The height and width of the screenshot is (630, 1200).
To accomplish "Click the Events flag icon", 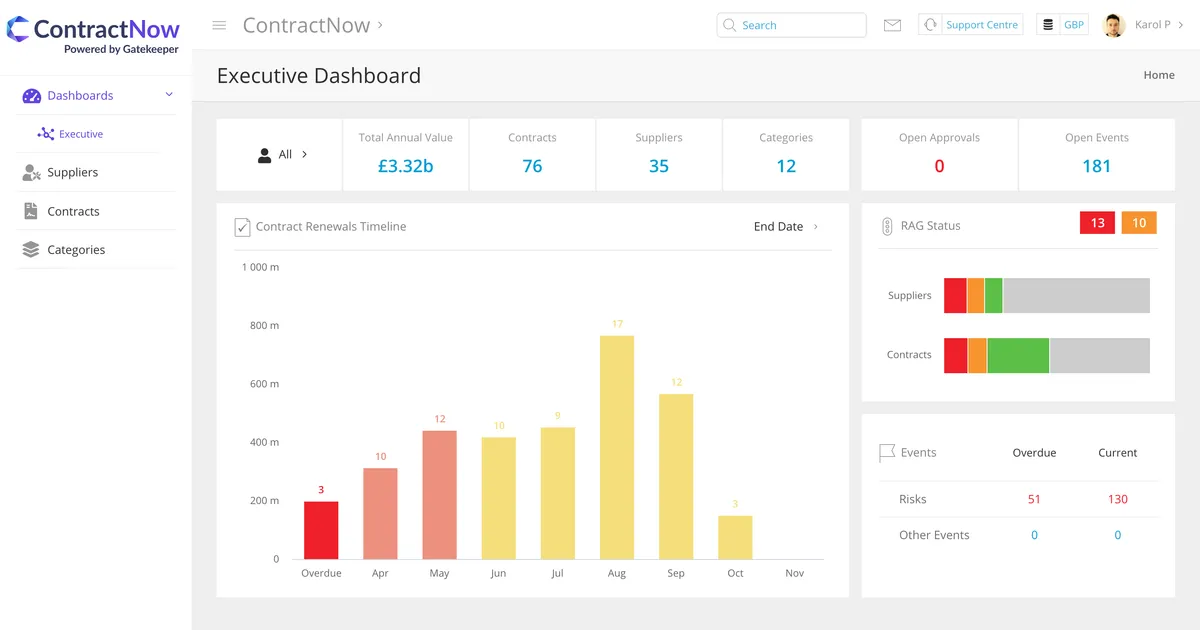I will 886,453.
